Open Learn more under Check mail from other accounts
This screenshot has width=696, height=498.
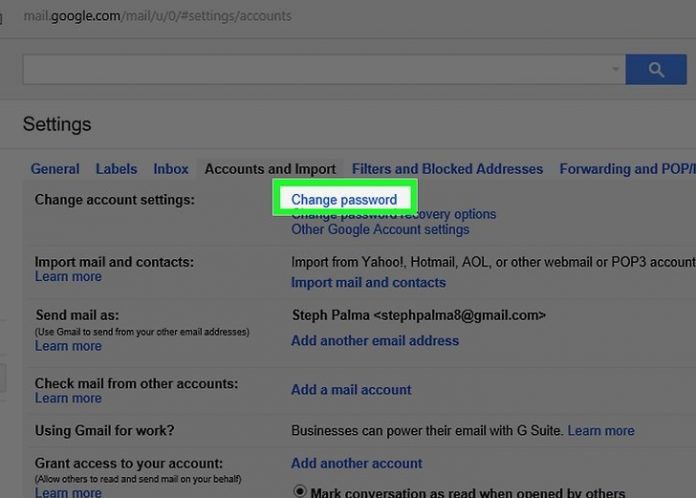[x=68, y=398]
